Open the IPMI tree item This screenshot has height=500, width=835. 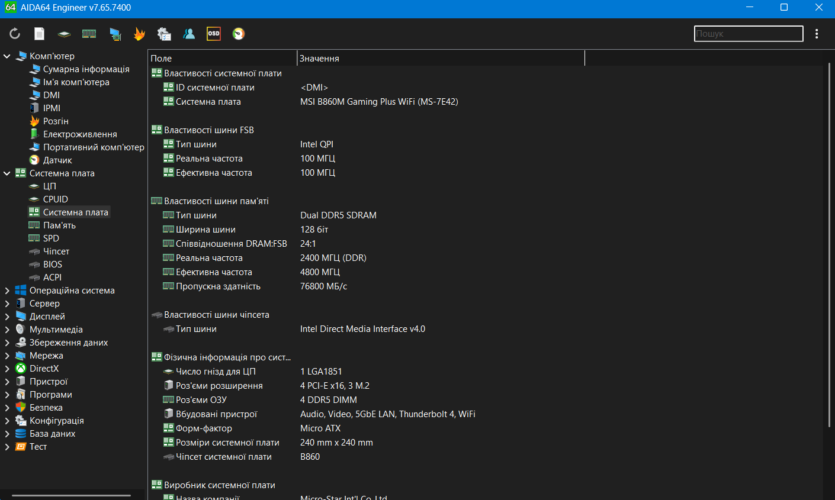tap(52, 108)
